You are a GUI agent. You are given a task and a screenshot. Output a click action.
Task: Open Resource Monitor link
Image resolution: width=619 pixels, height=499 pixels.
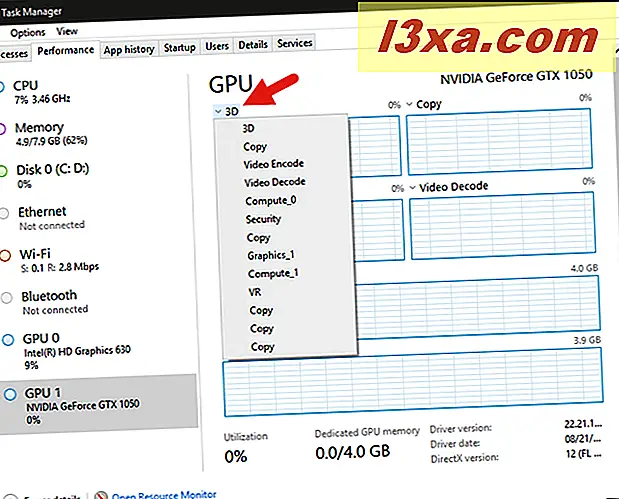point(164,495)
